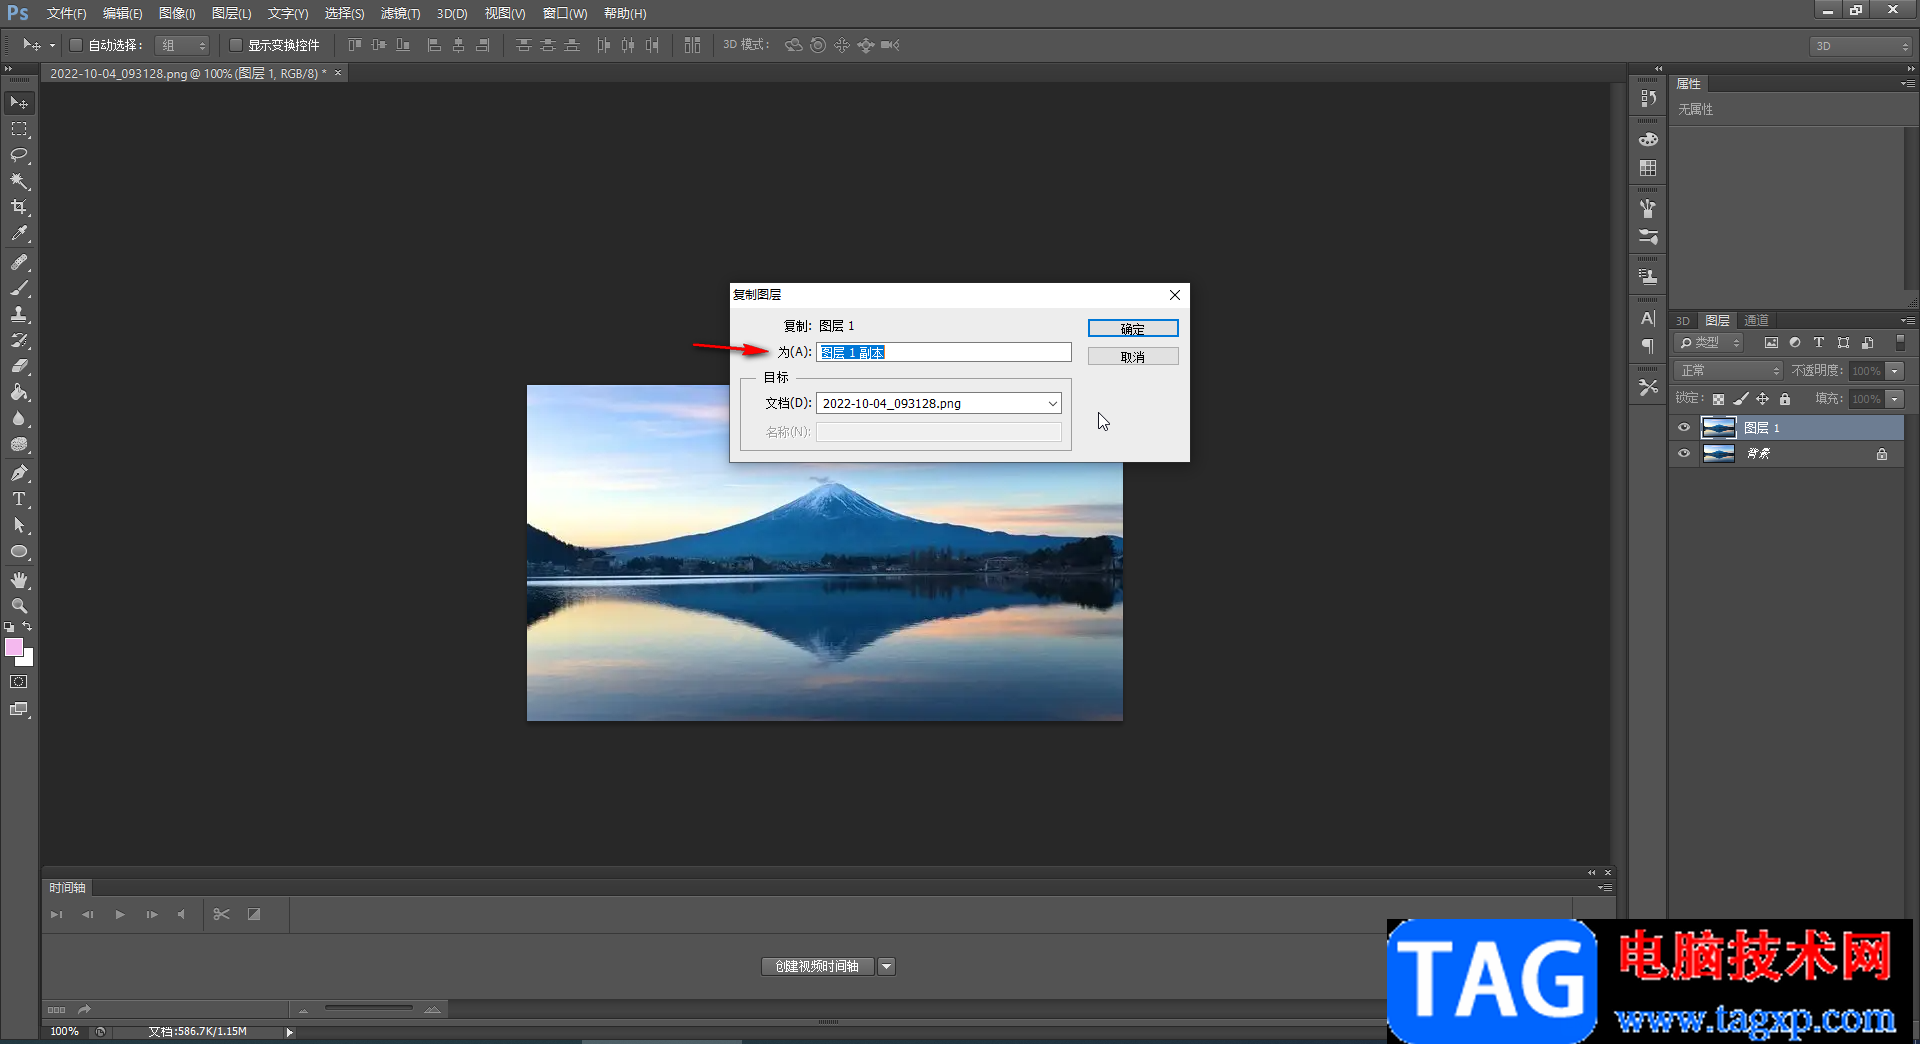1920x1044 pixels.
Task: Select the Eraser tool
Action: (19, 366)
